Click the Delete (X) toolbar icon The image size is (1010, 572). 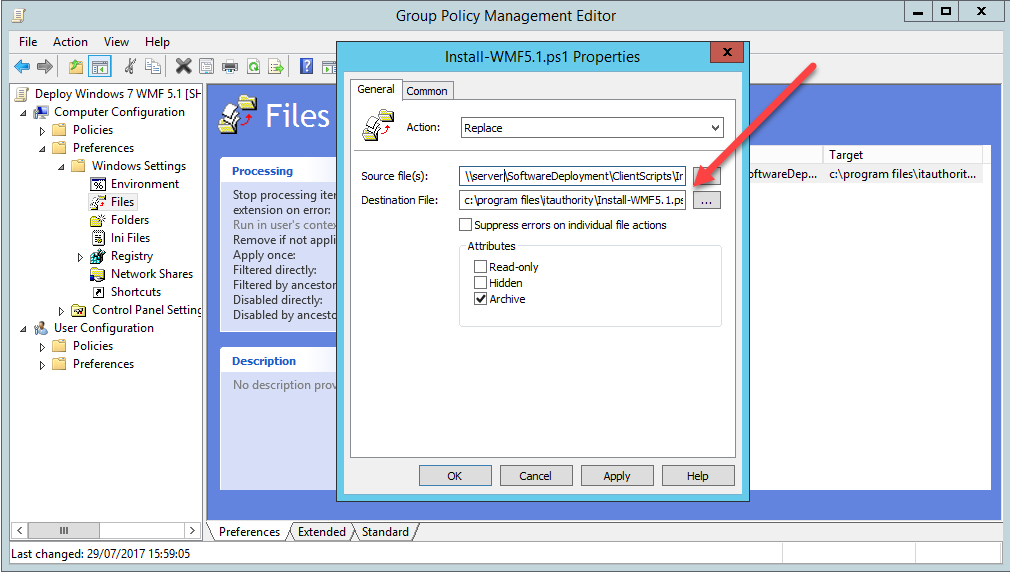[x=183, y=66]
